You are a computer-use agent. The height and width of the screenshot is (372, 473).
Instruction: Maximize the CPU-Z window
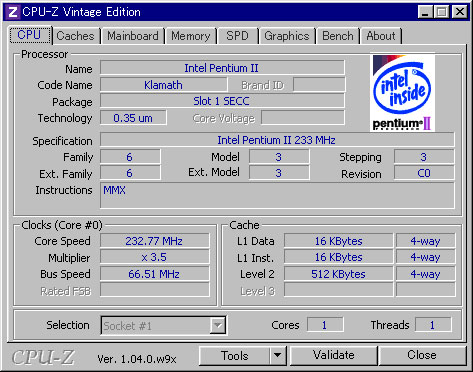442,12
